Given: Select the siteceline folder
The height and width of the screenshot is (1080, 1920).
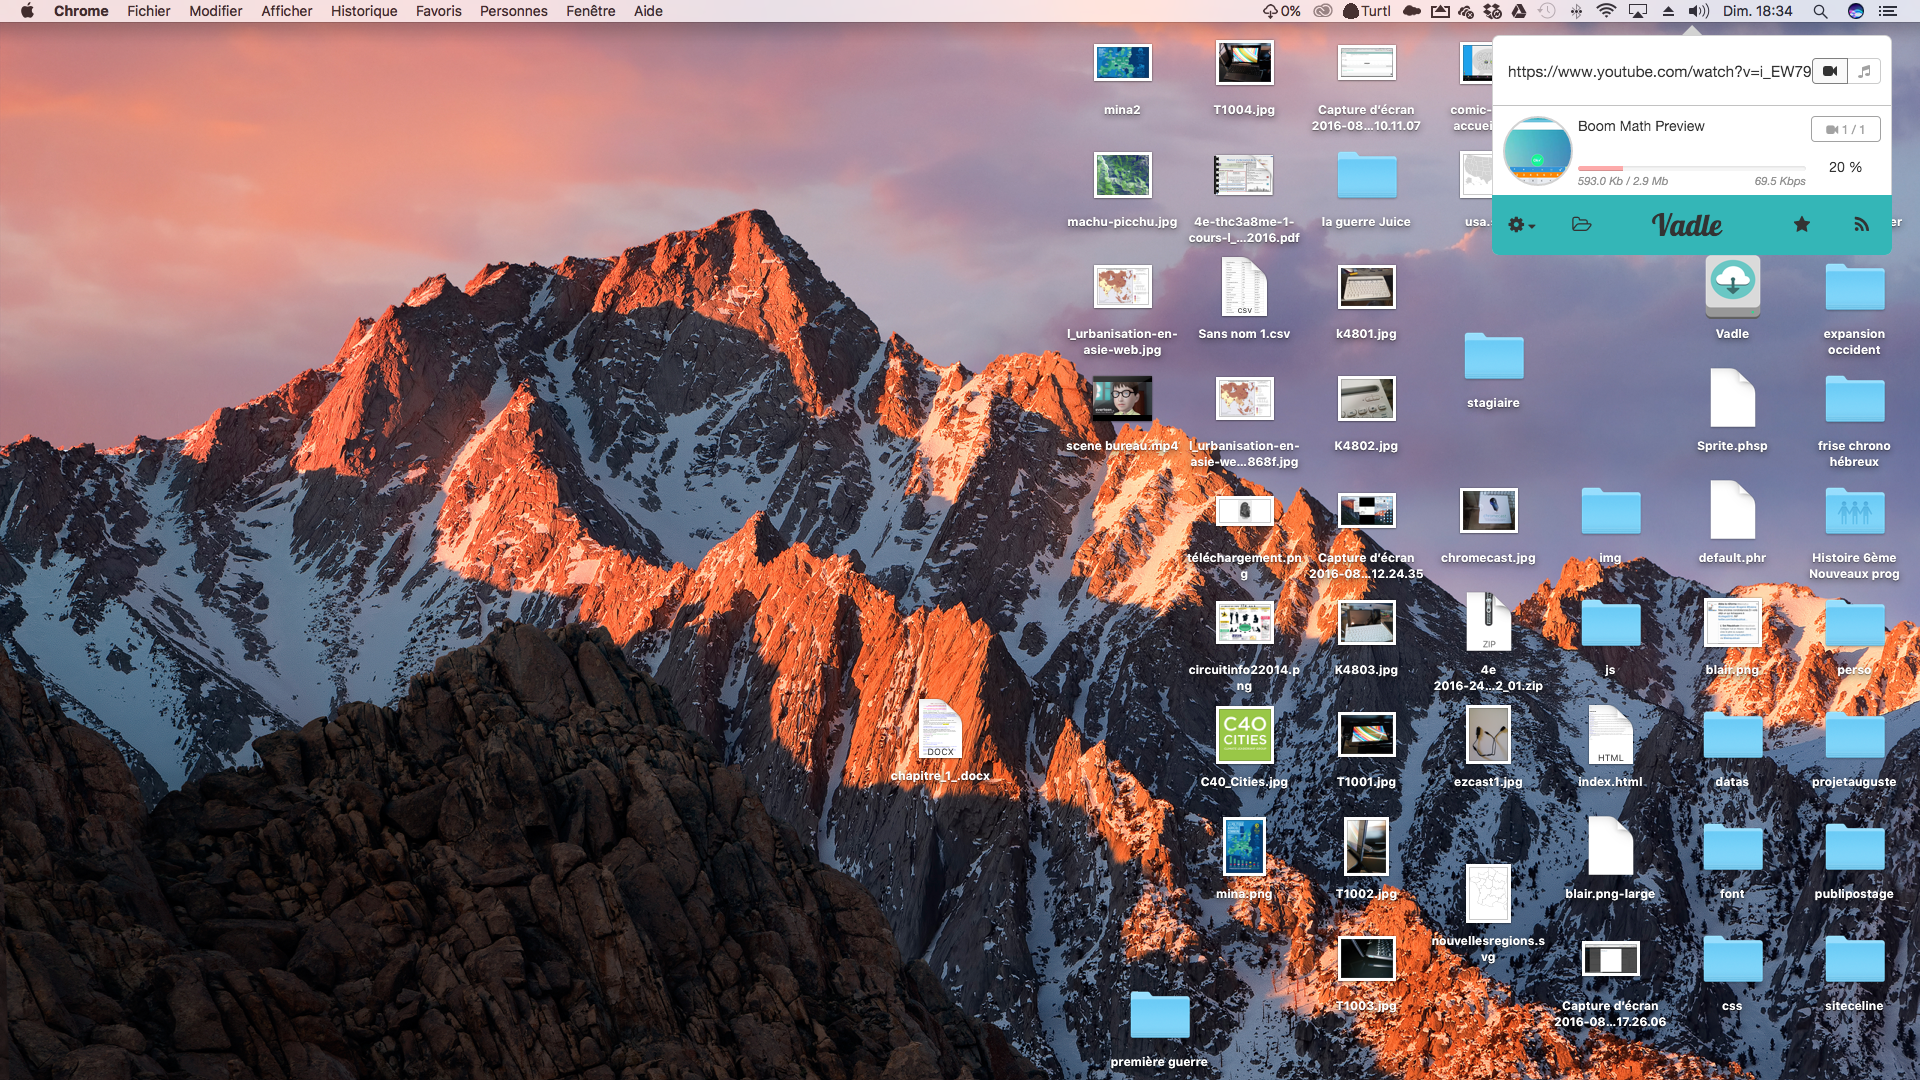Looking at the screenshot, I should coord(1854,959).
